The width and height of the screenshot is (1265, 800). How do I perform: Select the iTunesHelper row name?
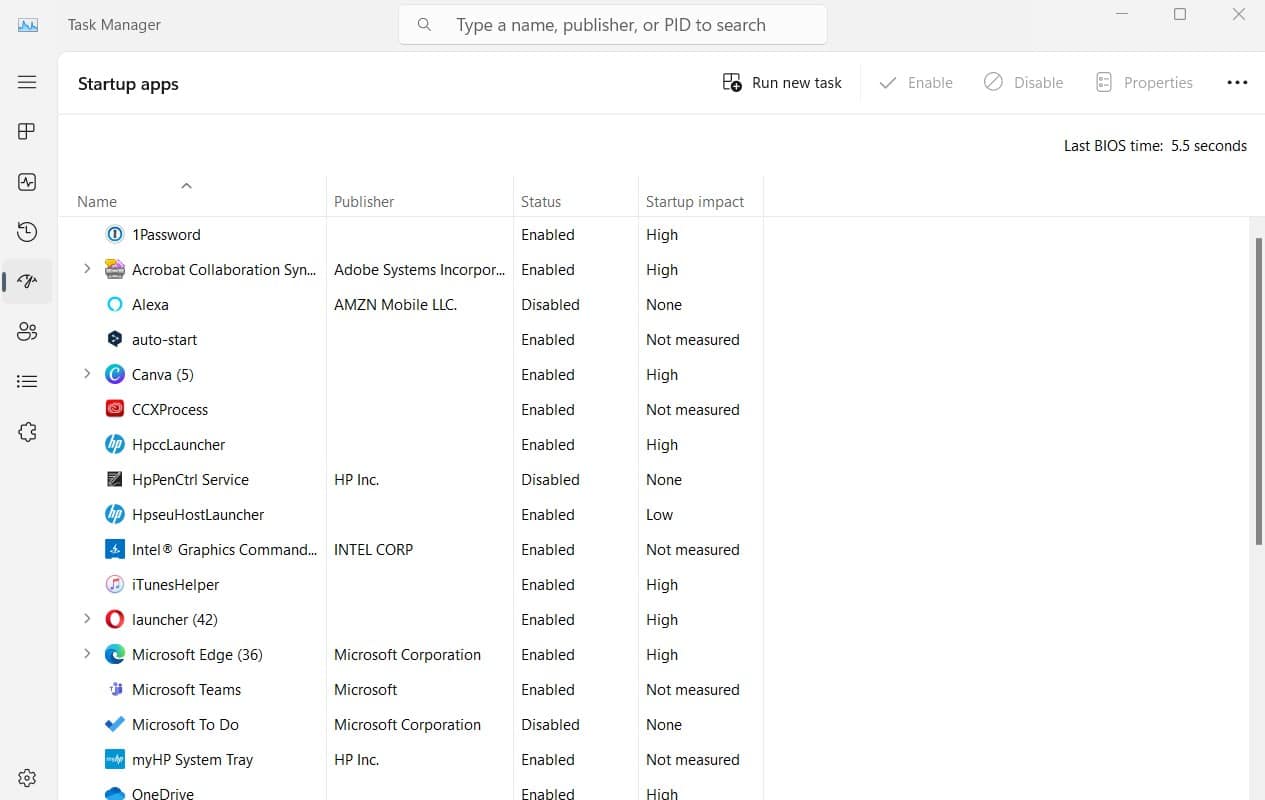point(175,585)
